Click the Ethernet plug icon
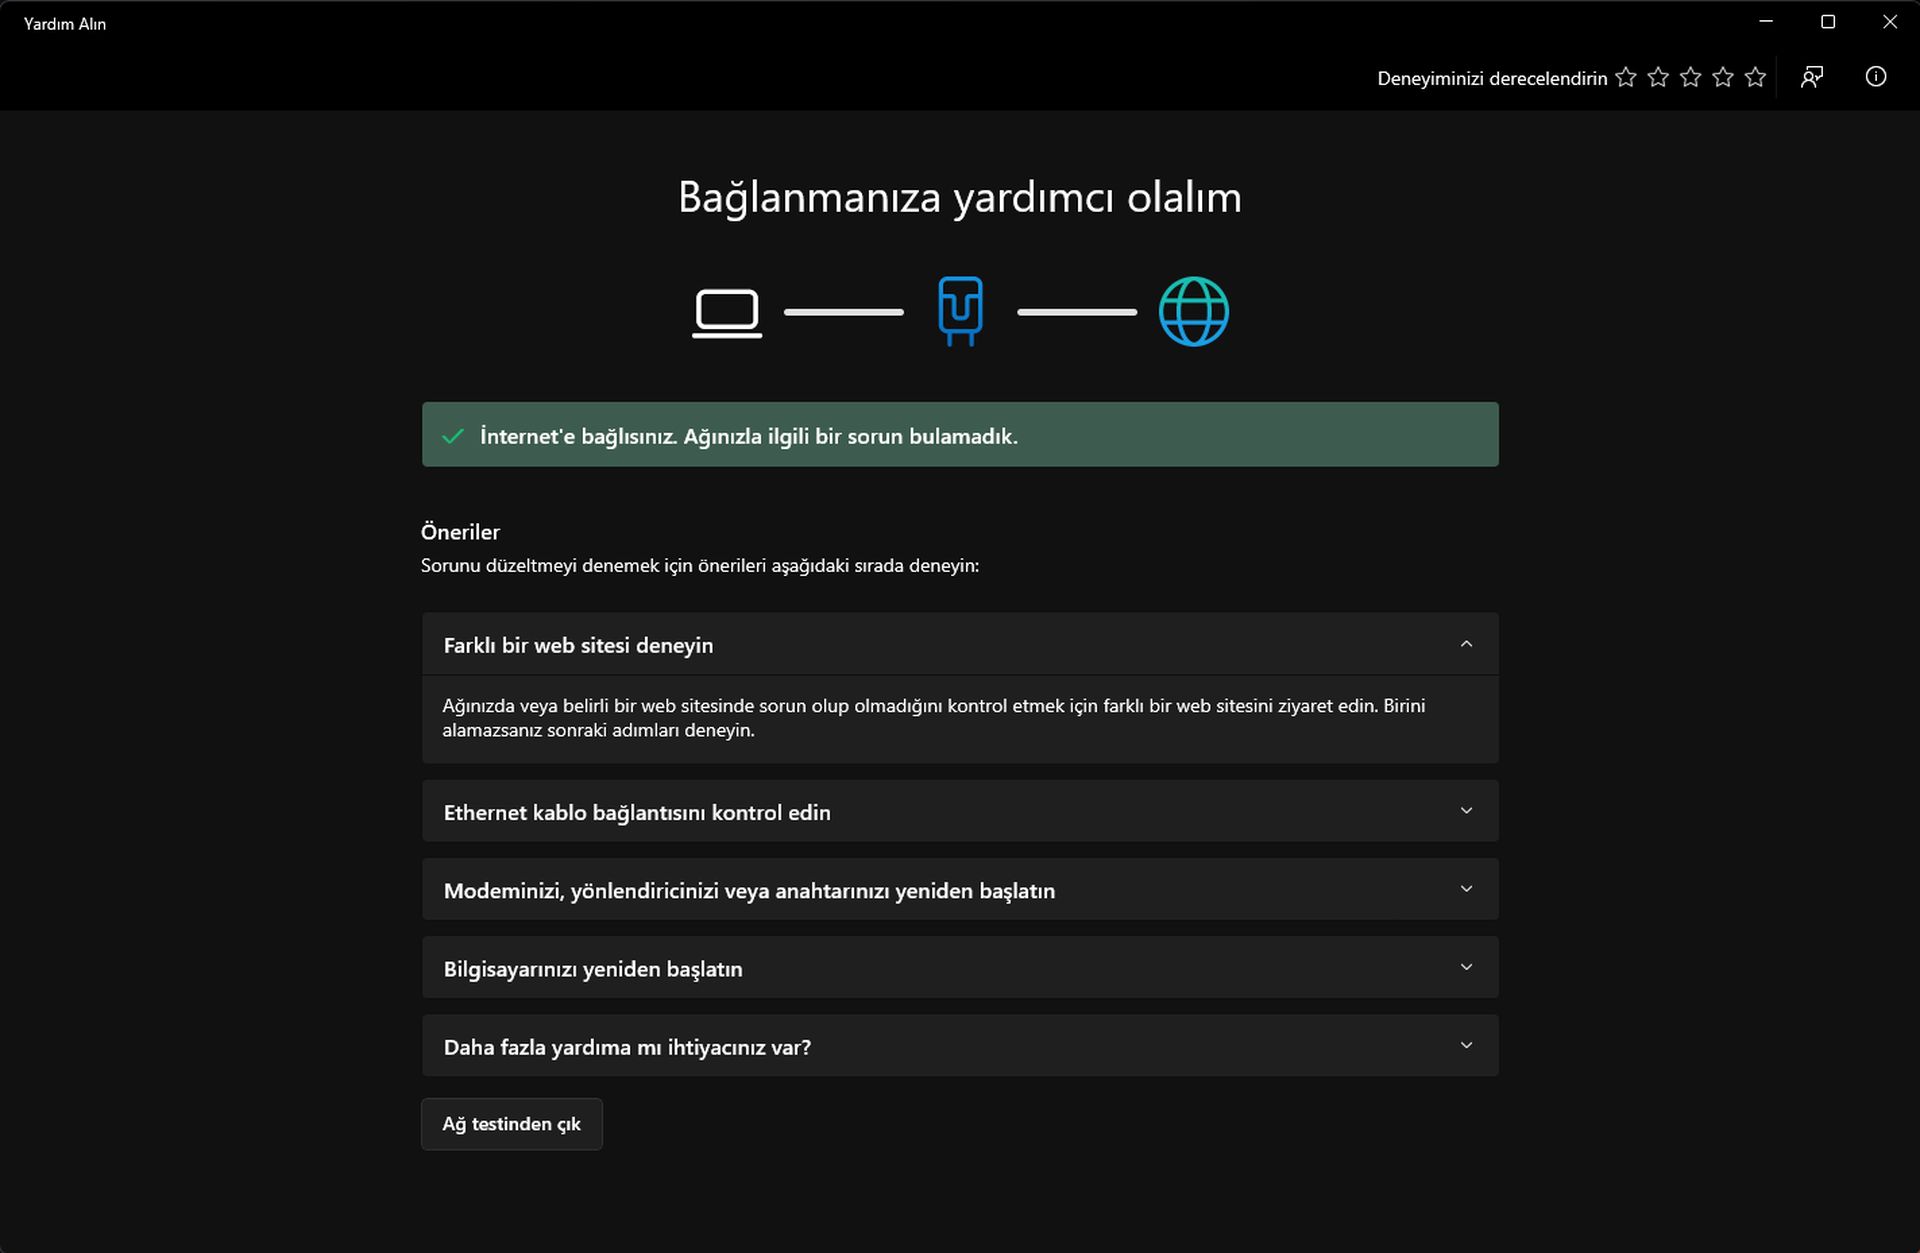Image resolution: width=1920 pixels, height=1253 pixels. (x=960, y=311)
